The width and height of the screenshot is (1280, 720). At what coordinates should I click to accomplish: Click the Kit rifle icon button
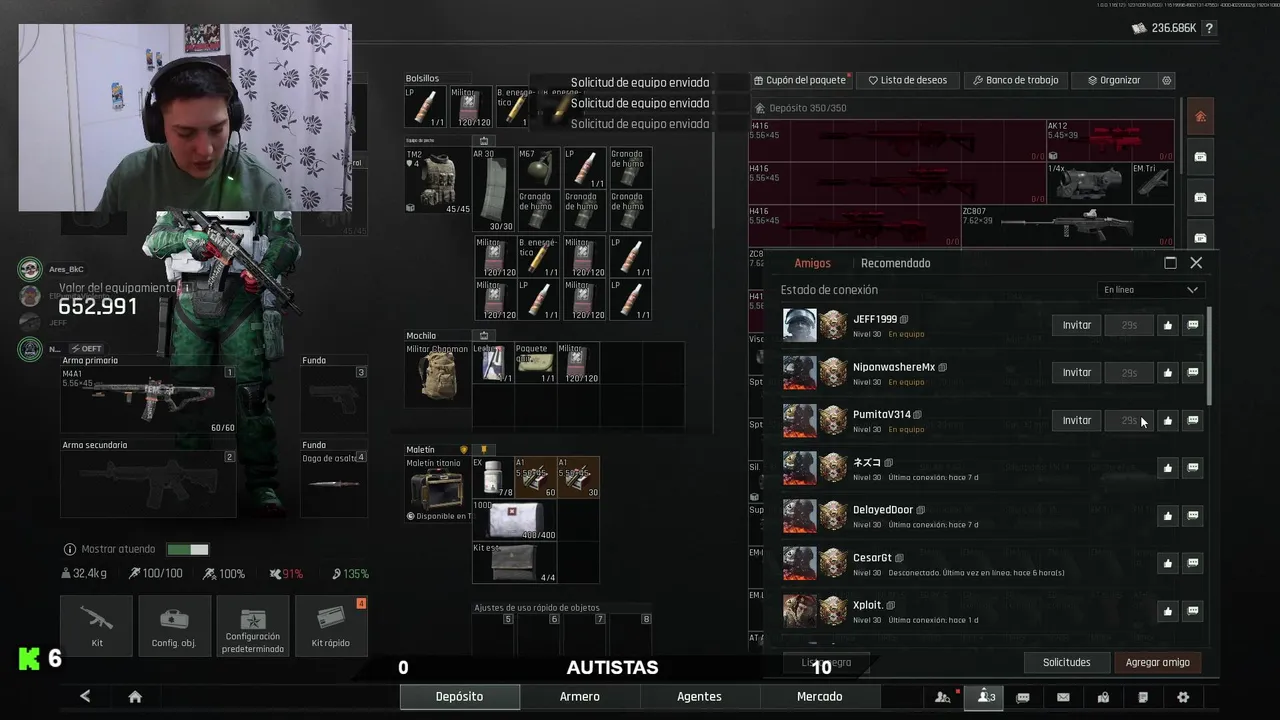[97, 626]
